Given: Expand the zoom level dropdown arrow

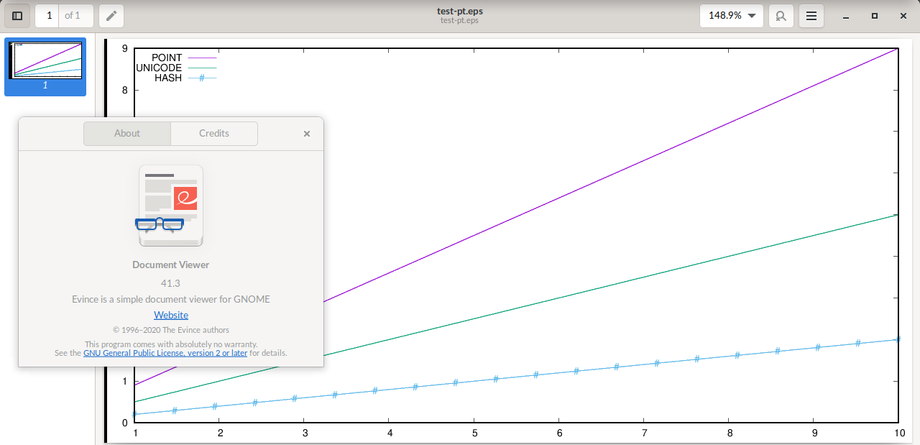Looking at the screenshot, I should (x=751, y=16).
